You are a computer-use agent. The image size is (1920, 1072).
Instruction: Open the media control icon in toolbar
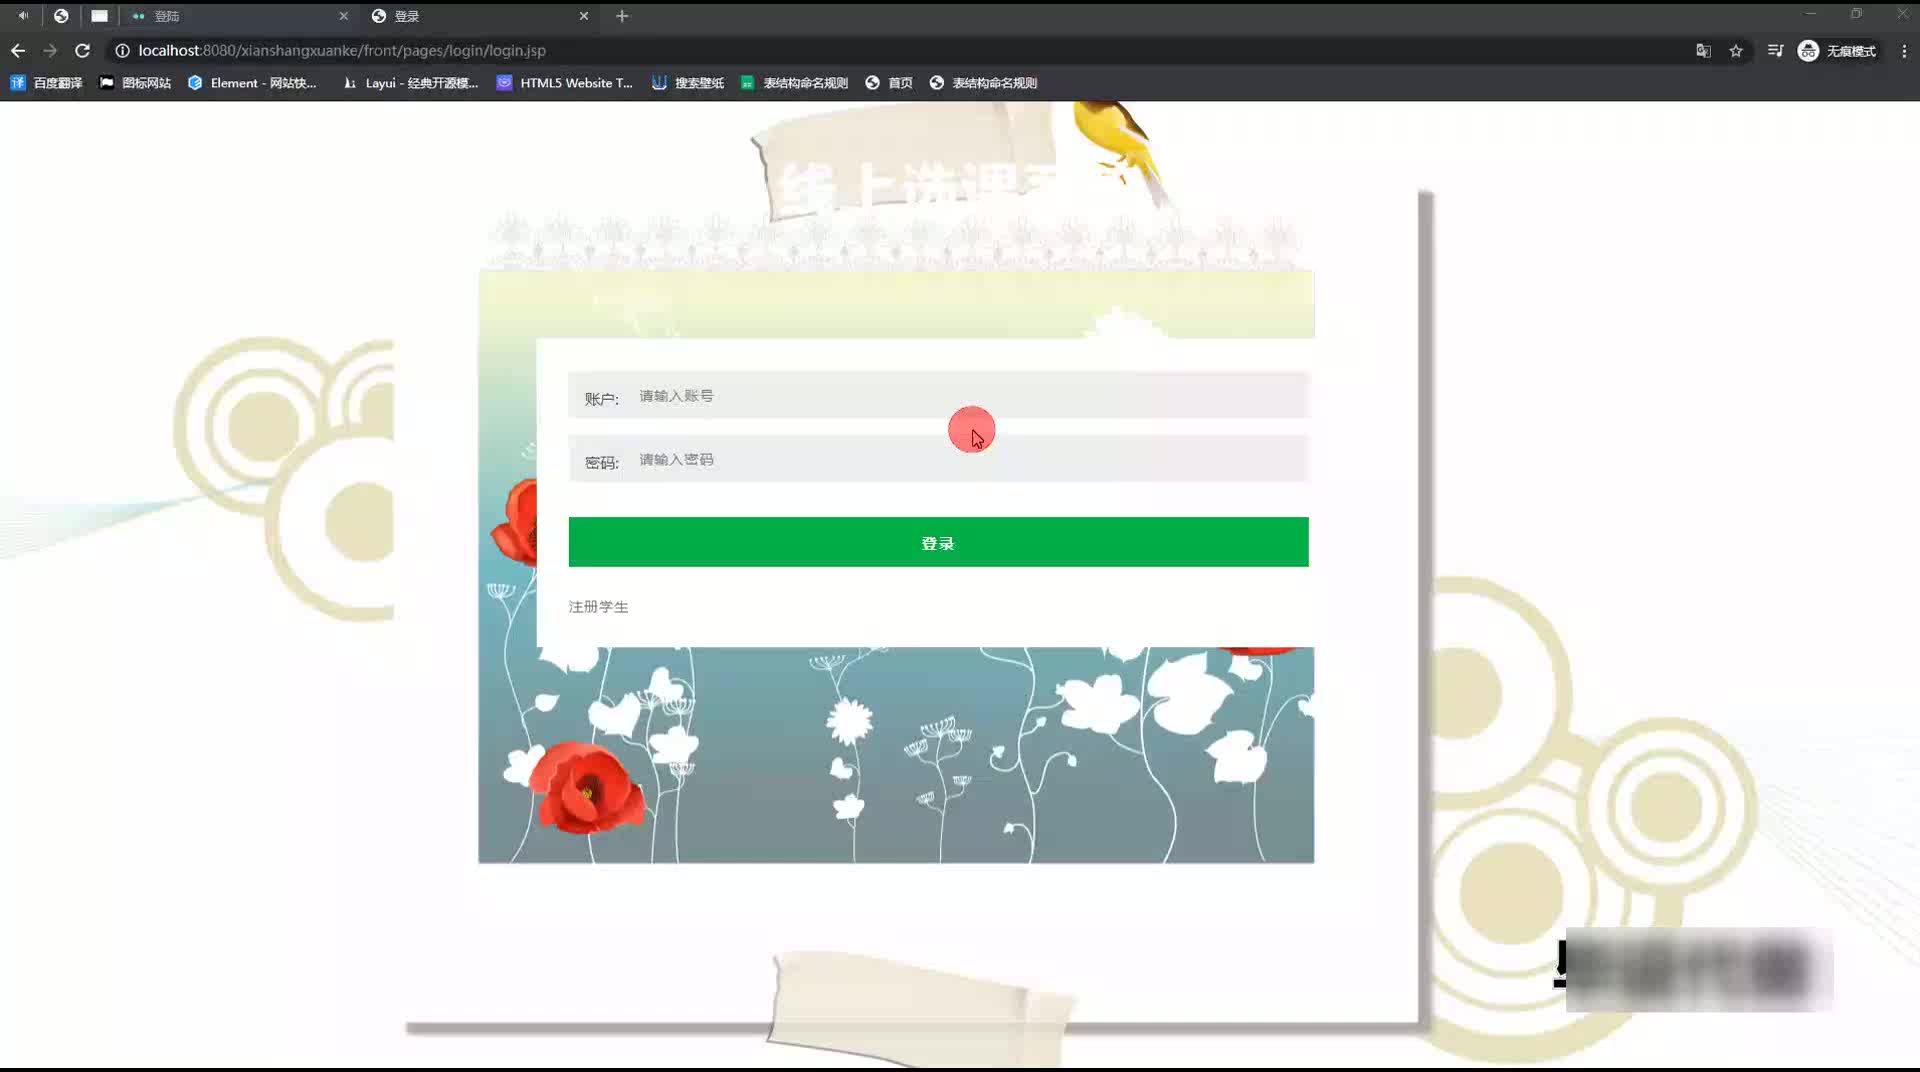(x=1775, y=50)
